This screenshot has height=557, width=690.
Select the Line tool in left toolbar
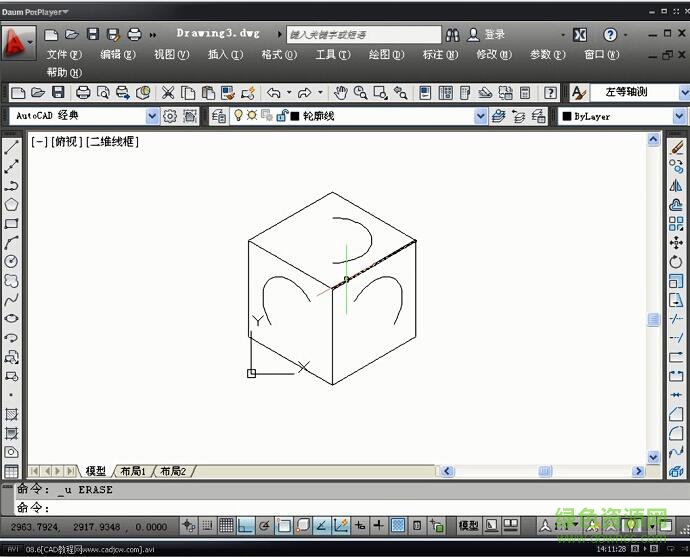tap(11, 148)
